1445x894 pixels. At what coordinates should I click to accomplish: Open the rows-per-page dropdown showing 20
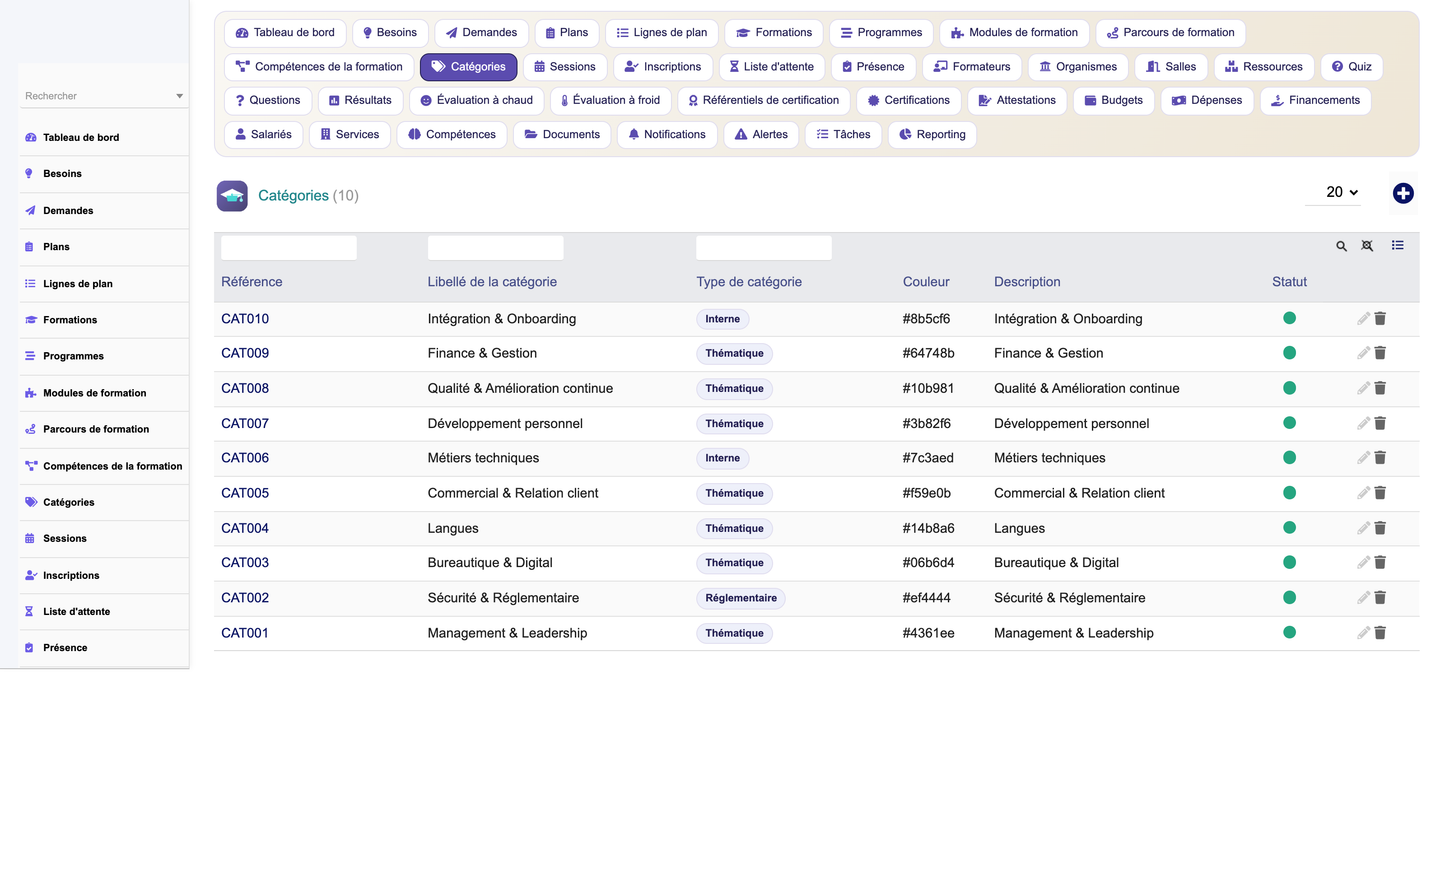[1334, 192]
